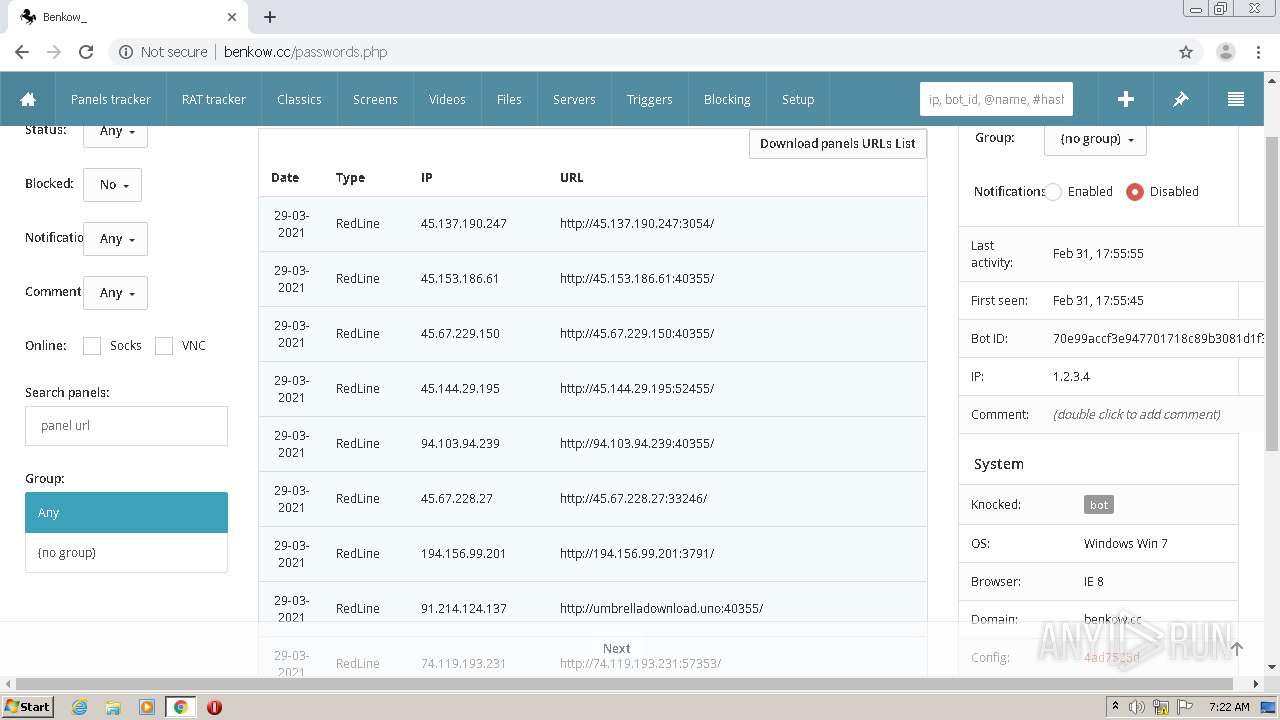
Task: Open file explorer in taskbar
Action: pyautogui.click(x=113, y=707)
